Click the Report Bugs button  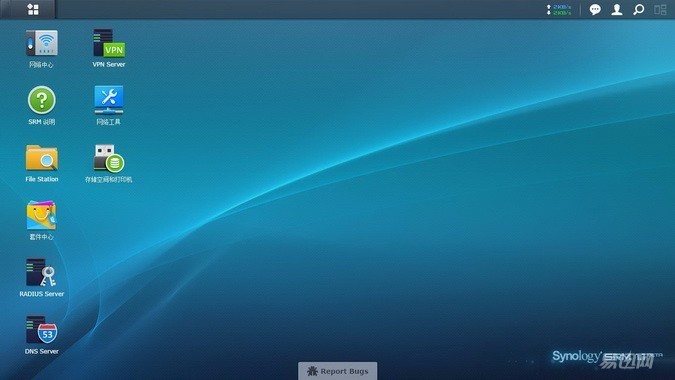point(338,371)
